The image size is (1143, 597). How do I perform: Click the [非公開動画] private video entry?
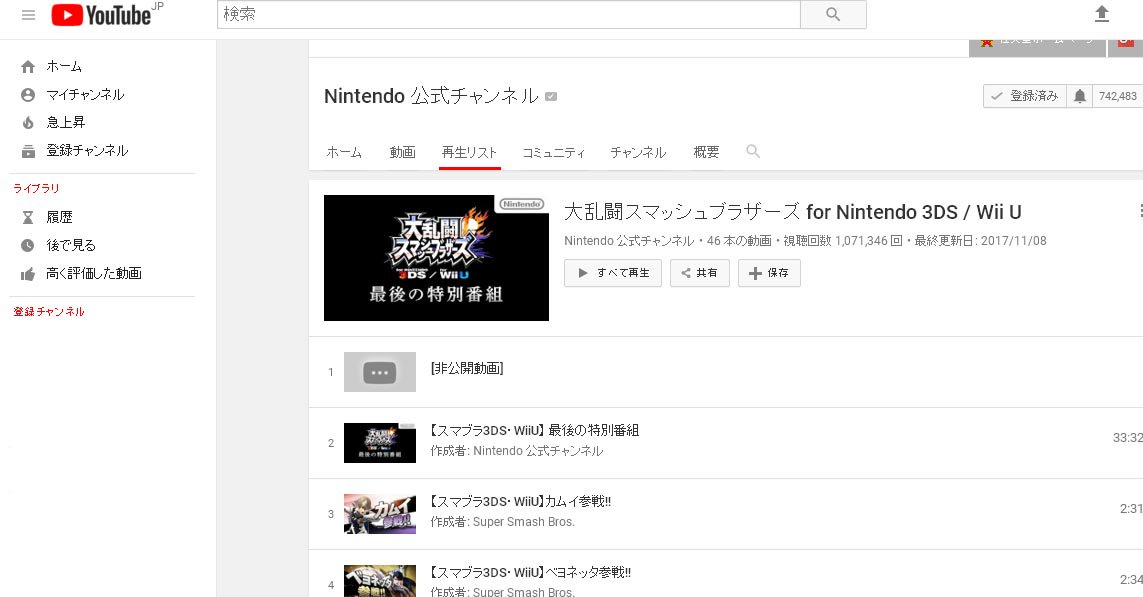click(467, 368)
